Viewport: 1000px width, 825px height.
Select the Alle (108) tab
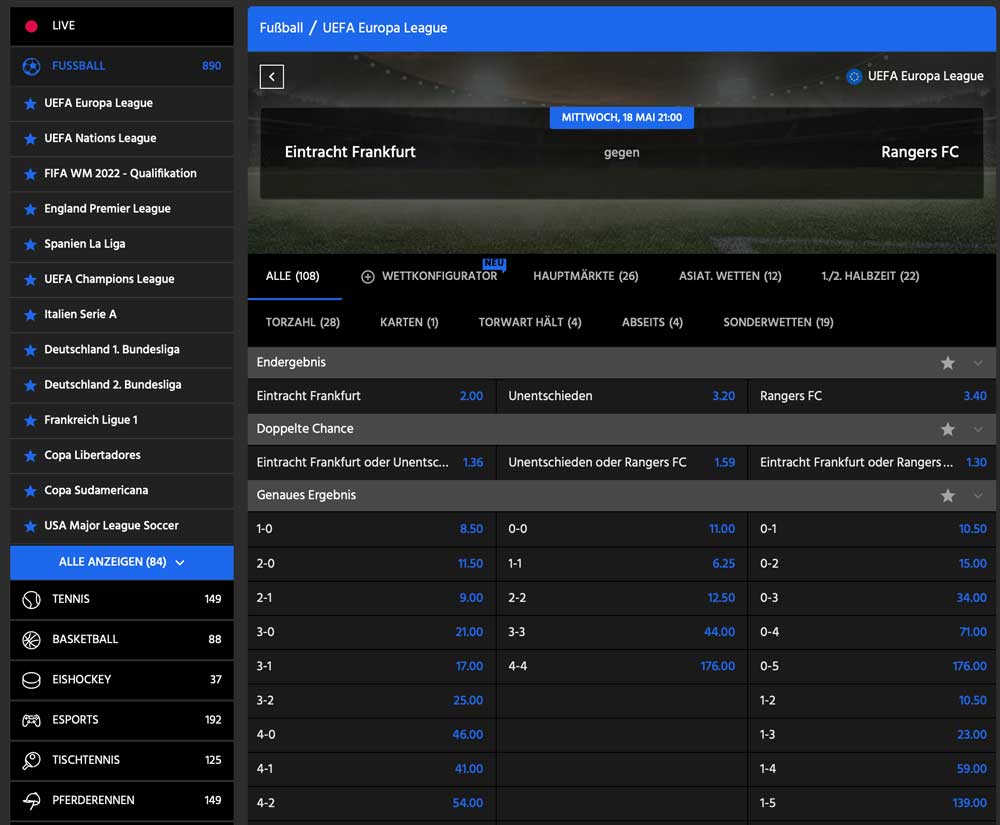tap(293, 276)
